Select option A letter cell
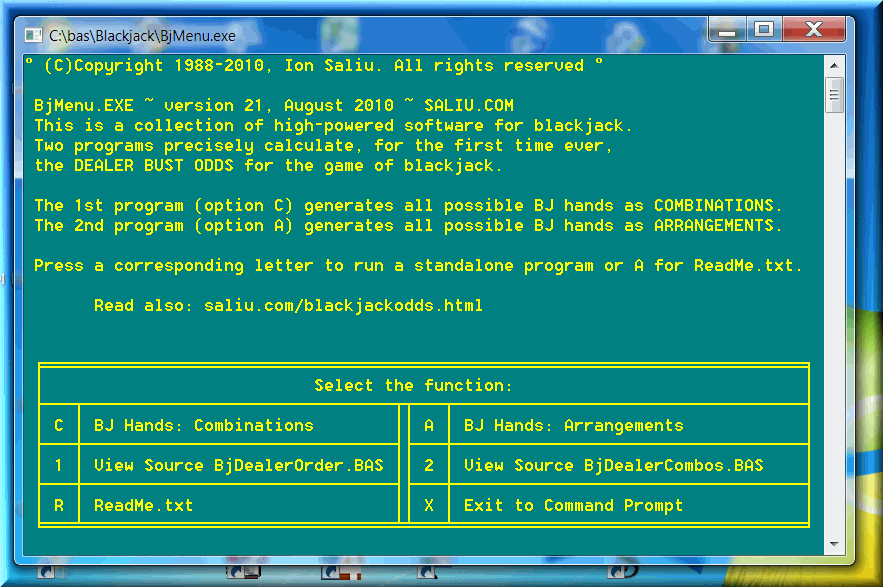Image resolution: width=883 pixels, height=587 pixels. click(429, 425)
